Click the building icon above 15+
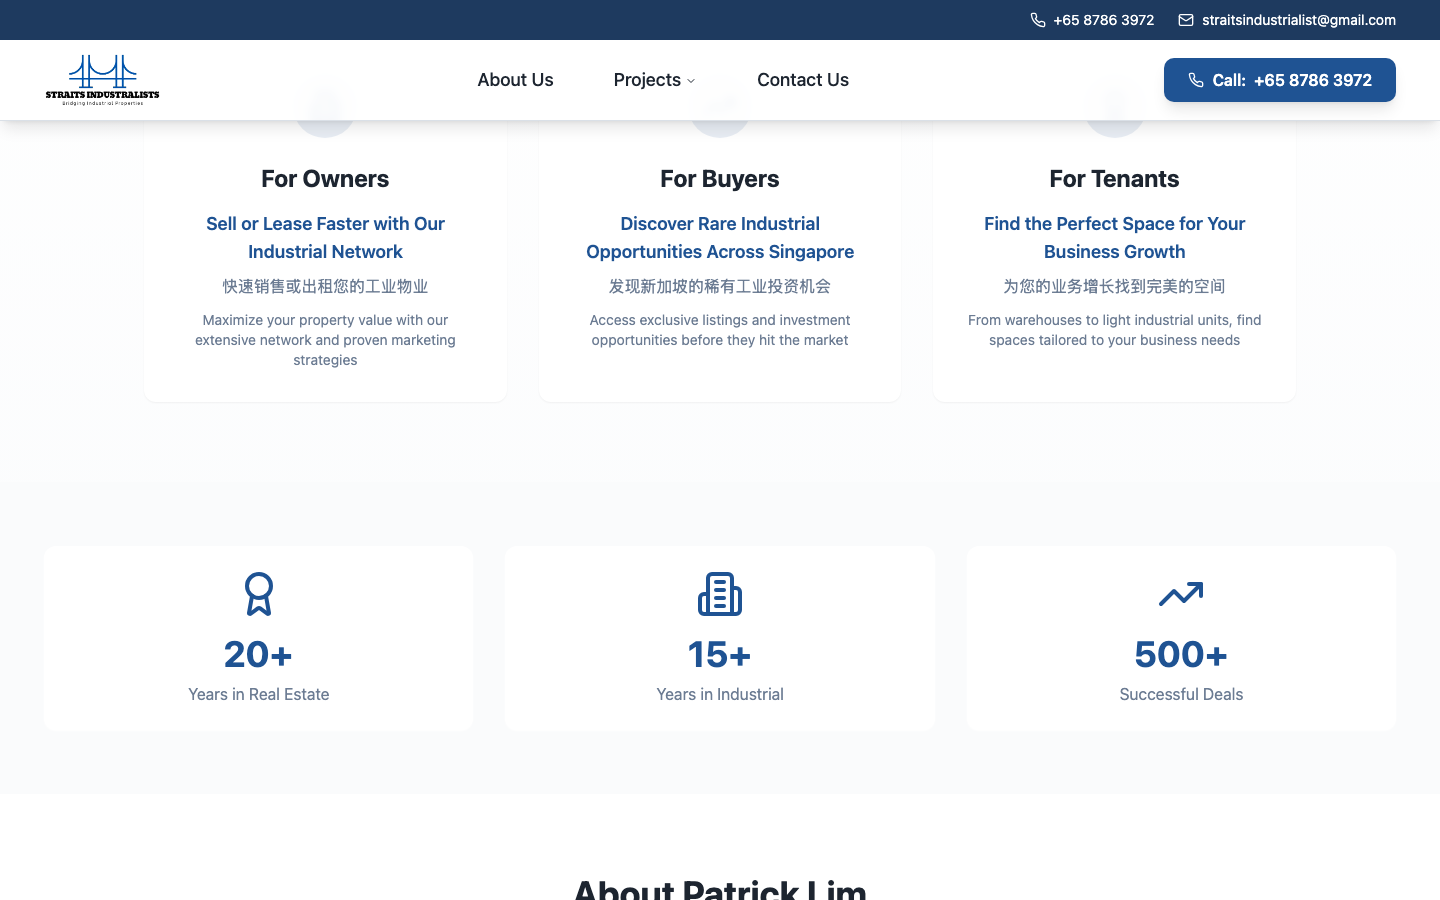Viewport: 1440px width, 900px height. 720,594
